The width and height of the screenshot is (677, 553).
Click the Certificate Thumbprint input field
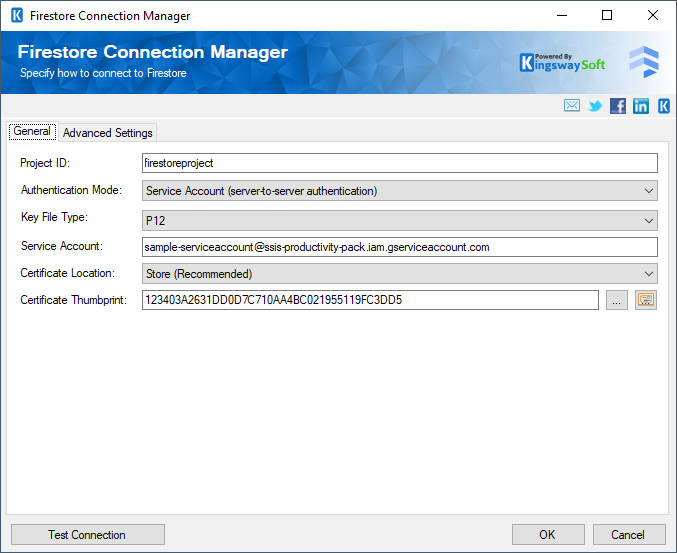[x=370, y=300]
